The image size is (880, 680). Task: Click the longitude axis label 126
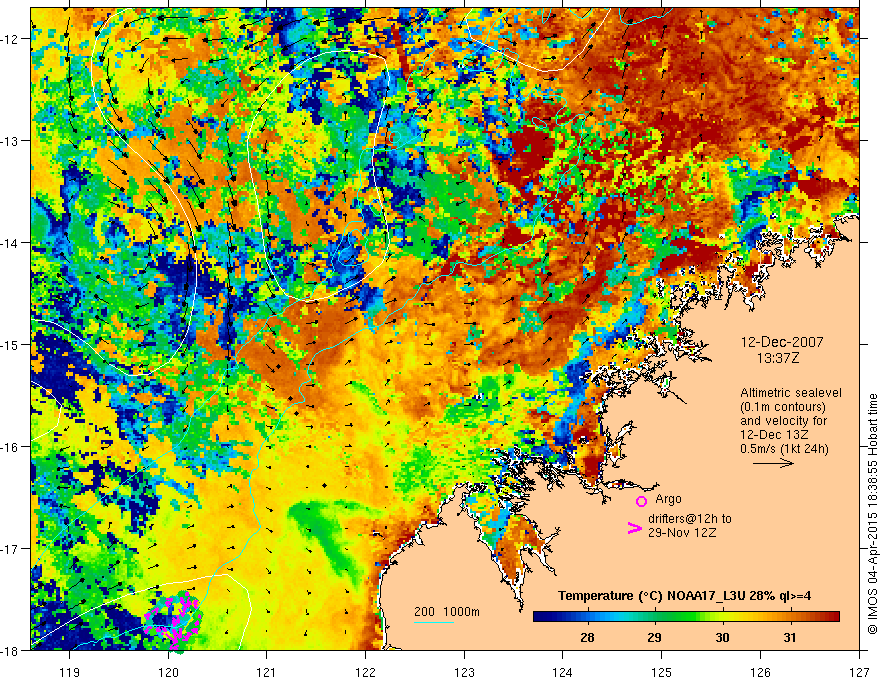(760, 672)
